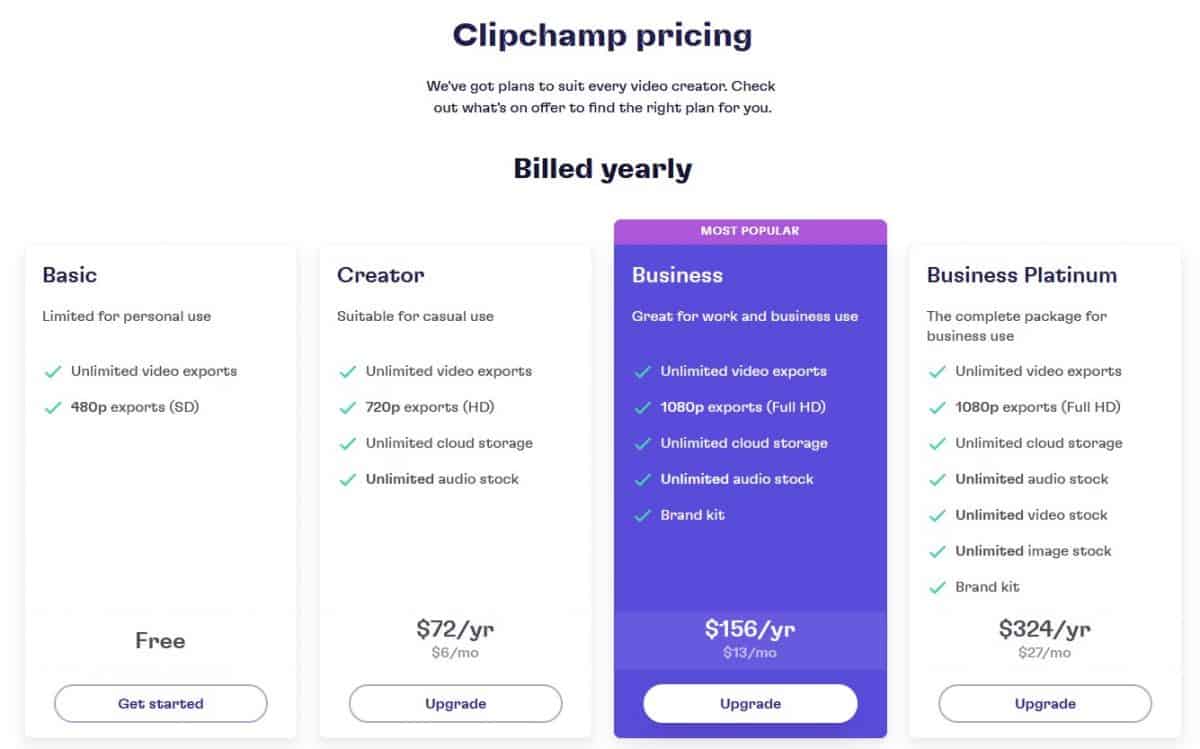Click the MOST POPULAR badge on Business plan
This screenshot has height=749, width=1200.
click(750, 231)
